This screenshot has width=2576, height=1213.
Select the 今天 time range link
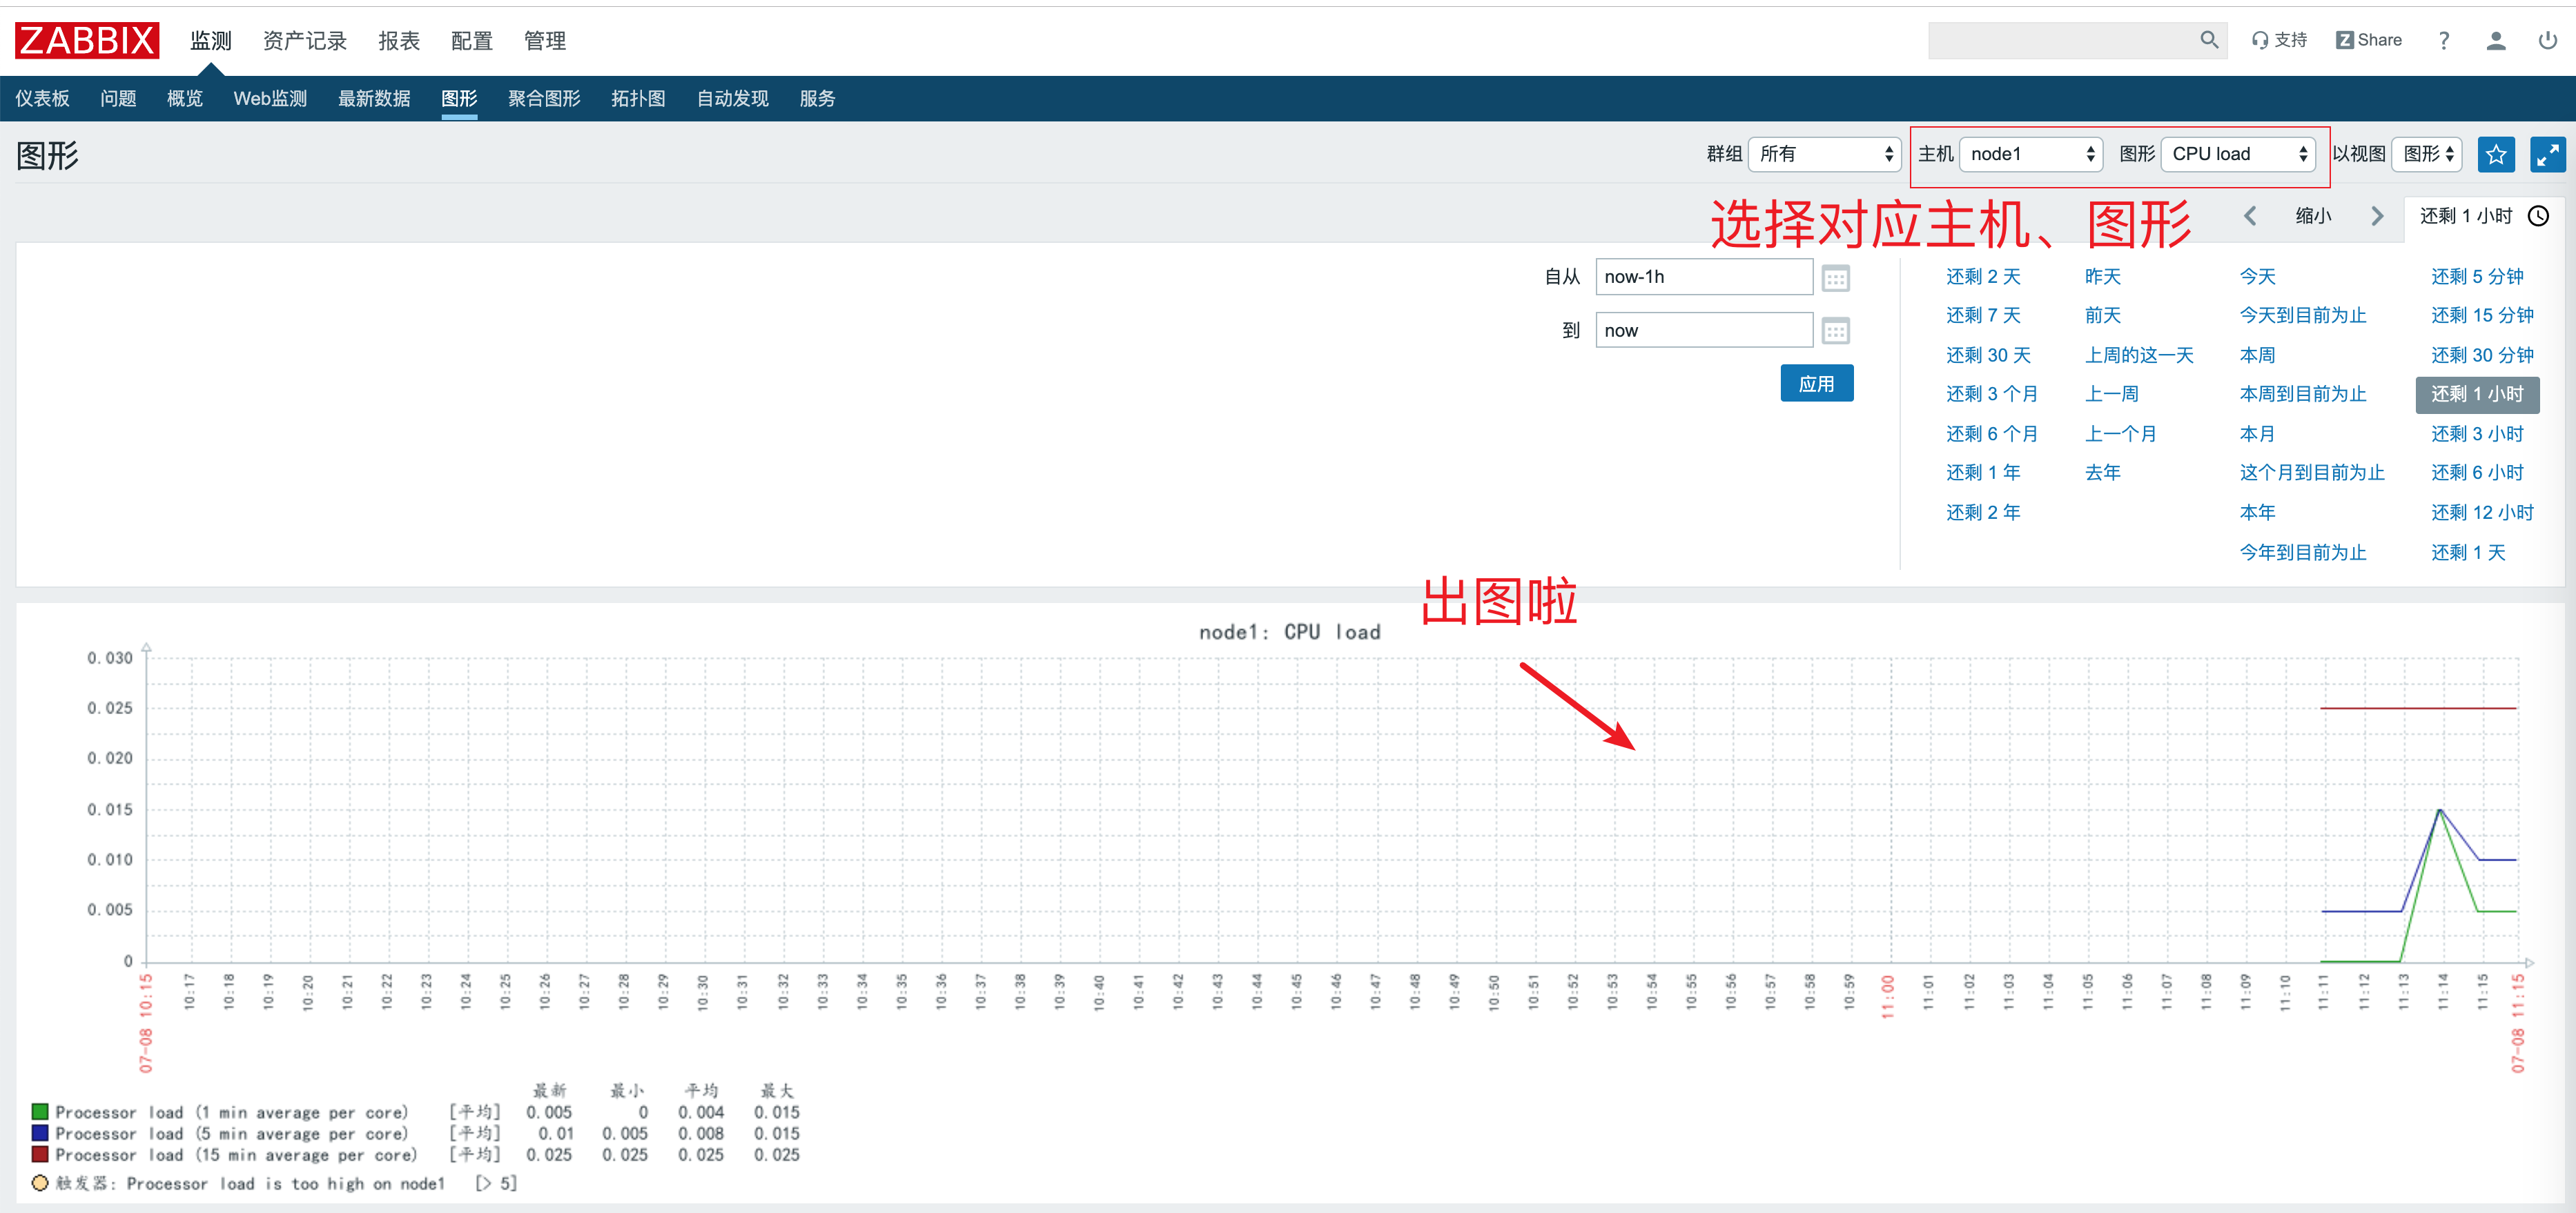coord(2258,276)
